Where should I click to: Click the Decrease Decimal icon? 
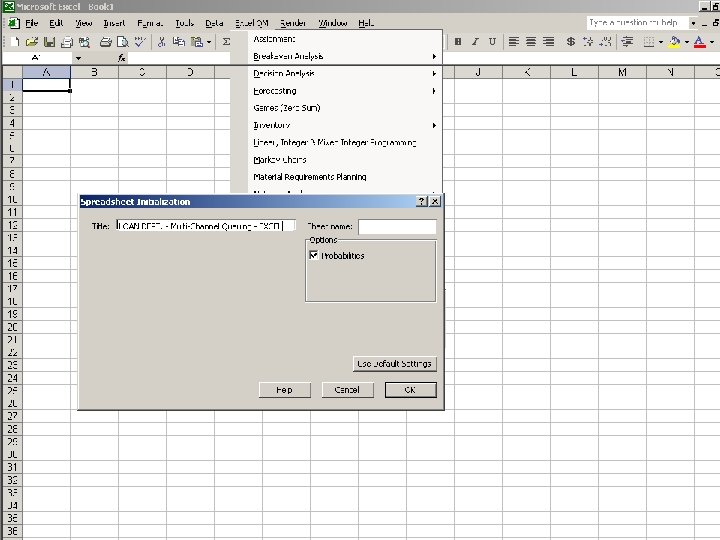606,42
